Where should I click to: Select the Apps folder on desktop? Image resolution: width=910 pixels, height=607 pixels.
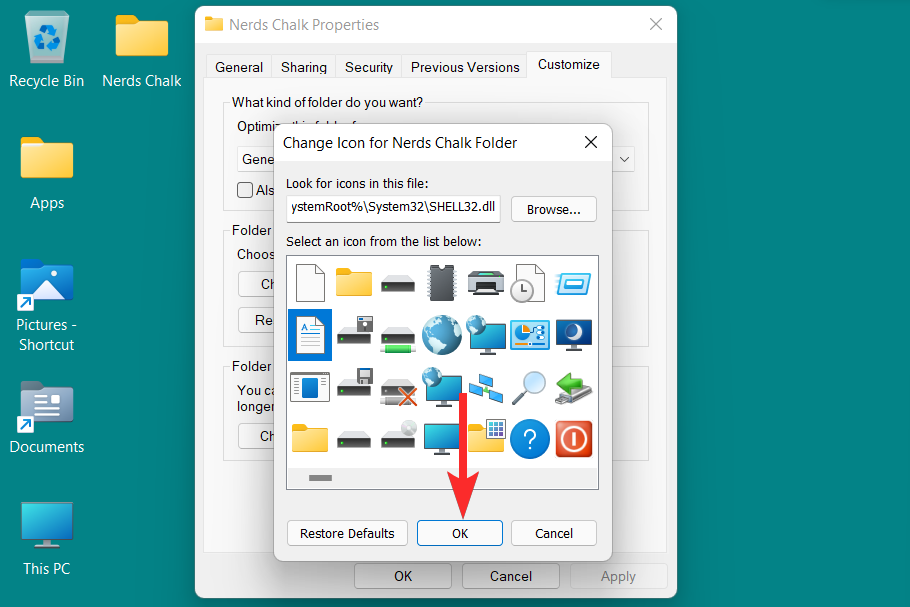coord(47,174)
